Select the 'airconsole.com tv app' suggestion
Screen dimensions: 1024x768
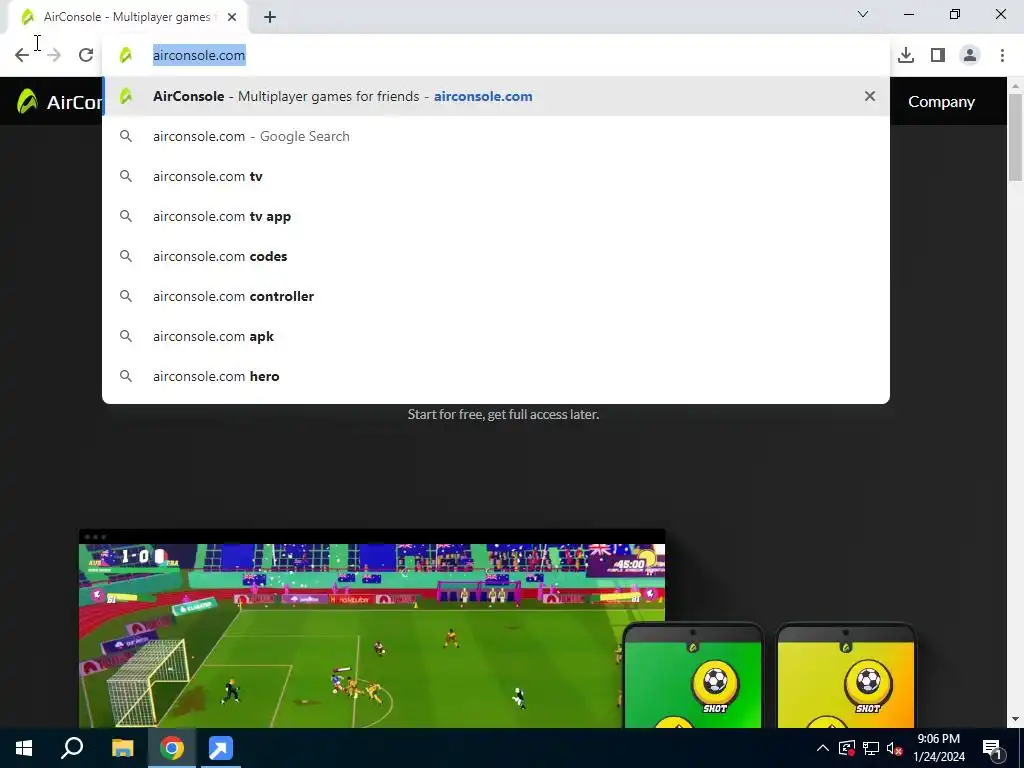click(496, 216)
